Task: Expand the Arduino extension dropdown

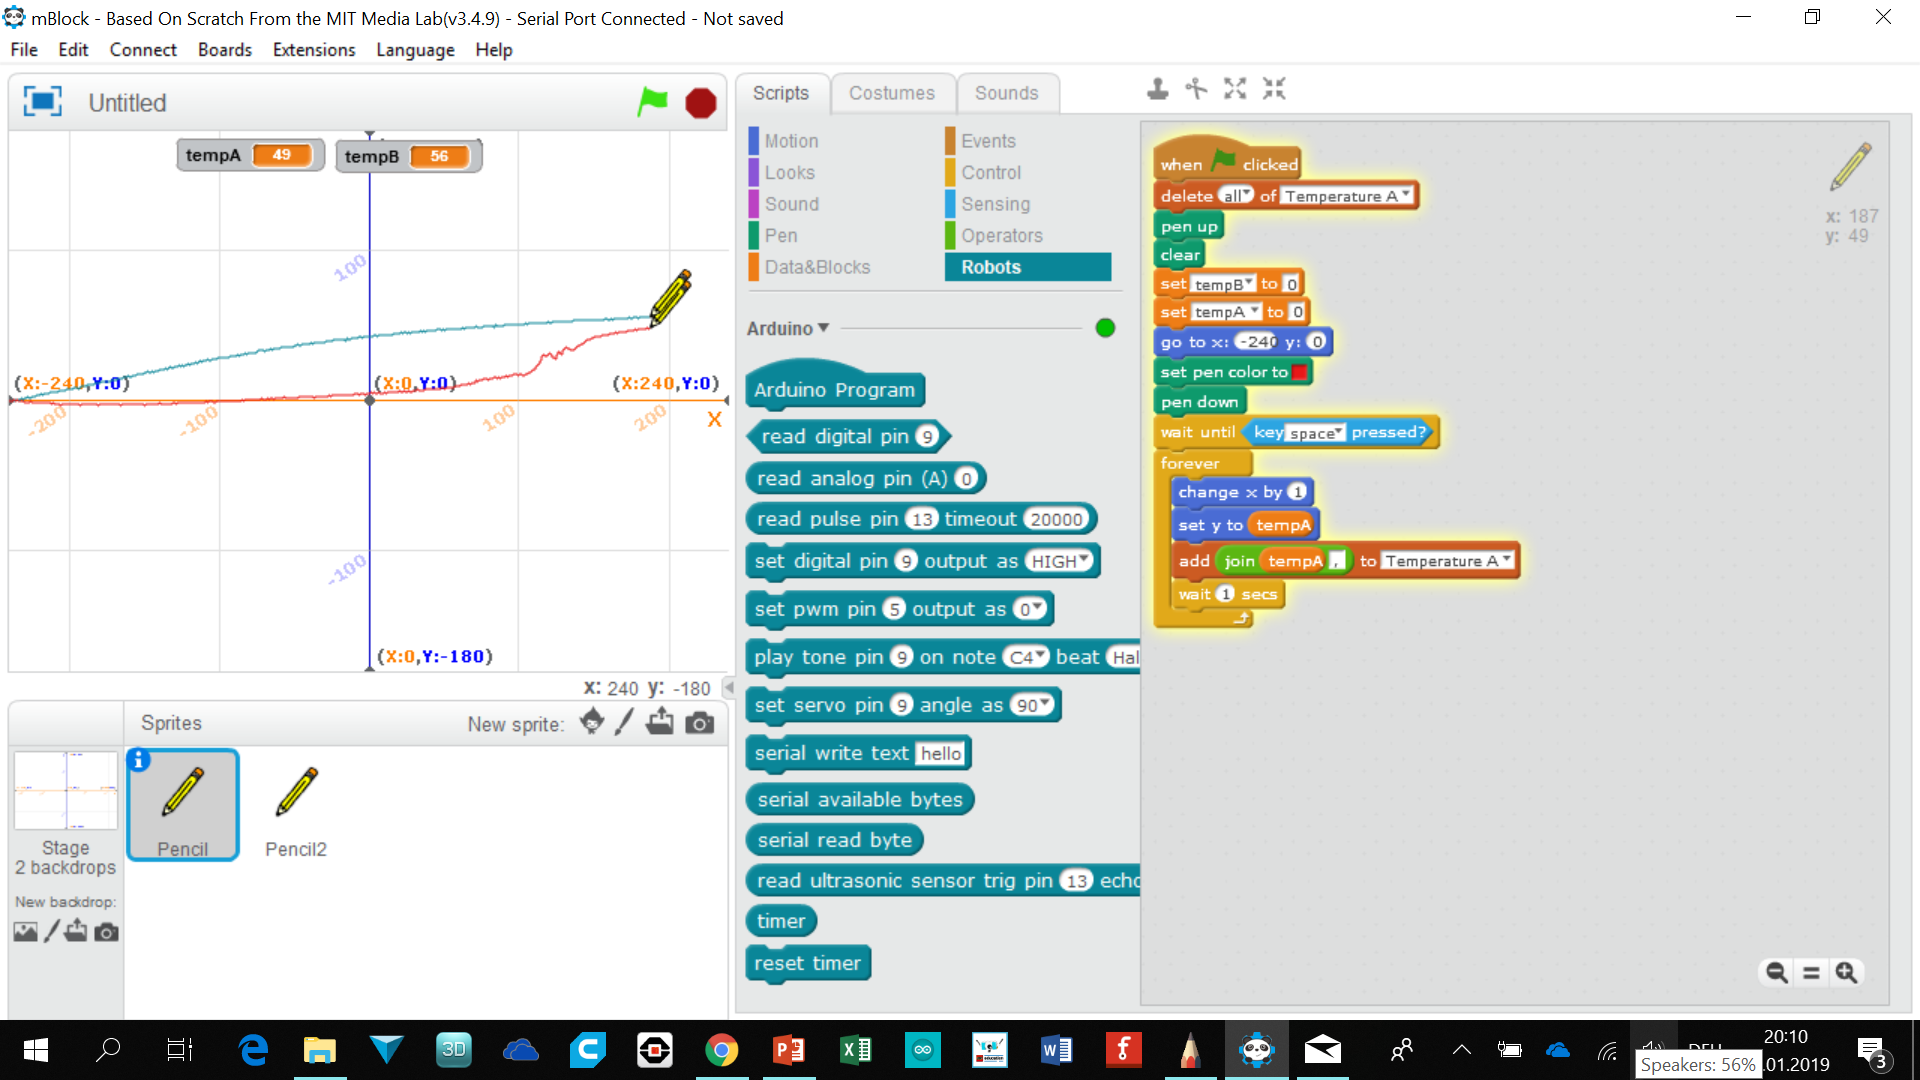Action: (824, 328)
